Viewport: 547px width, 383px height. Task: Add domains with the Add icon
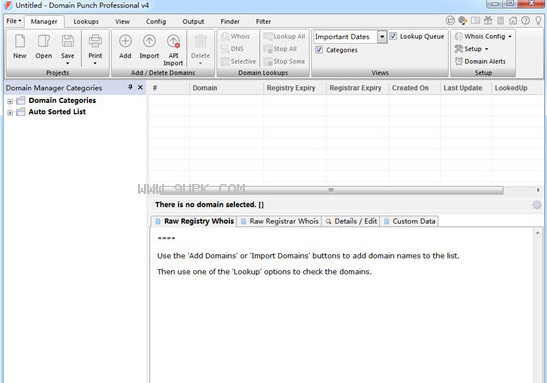pos(125,41)
